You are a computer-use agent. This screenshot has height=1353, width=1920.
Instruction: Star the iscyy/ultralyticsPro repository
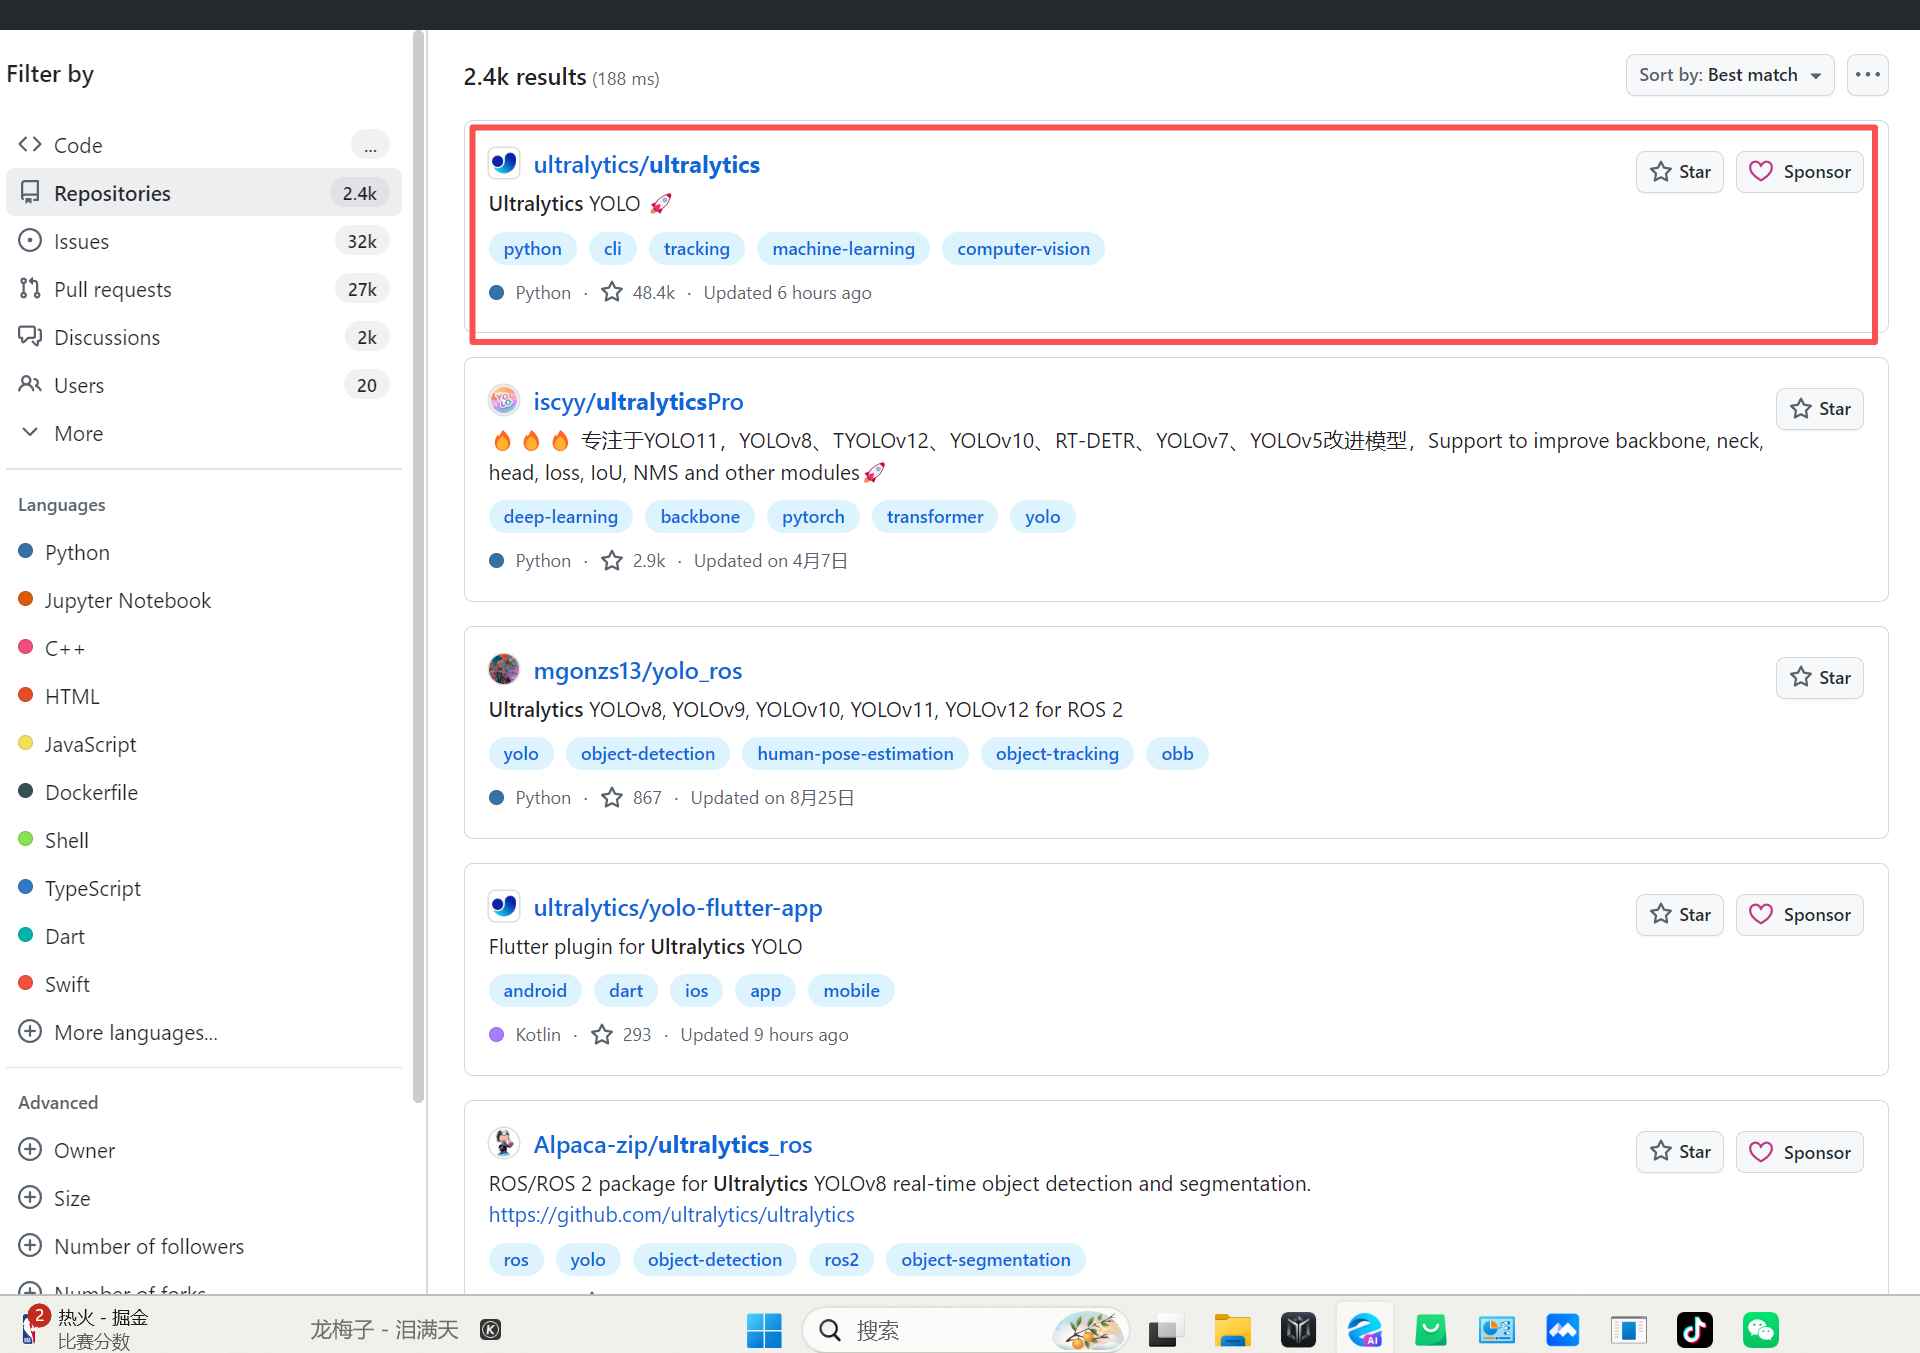[x=1819, y=409]
